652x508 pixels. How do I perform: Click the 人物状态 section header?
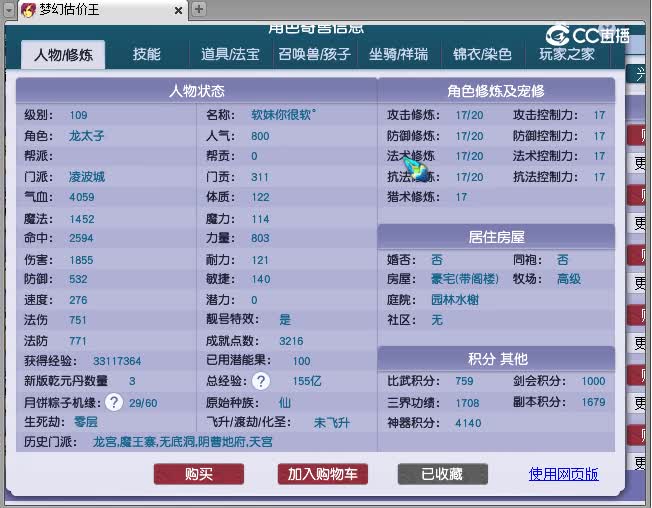(x=197, y=91)
